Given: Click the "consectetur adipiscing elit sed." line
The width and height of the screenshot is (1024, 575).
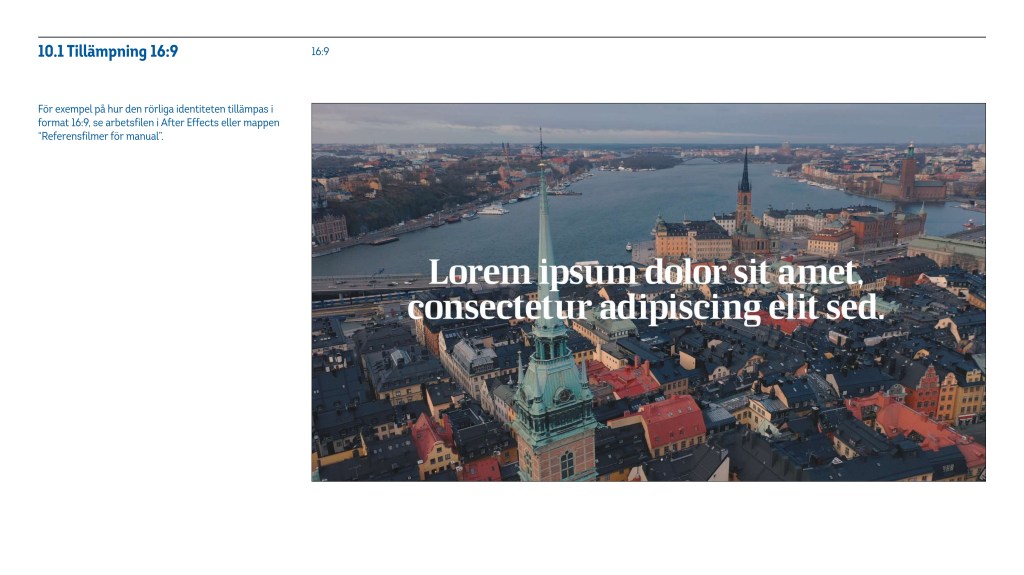Looking at the screenshot, I should pos(645,306).
